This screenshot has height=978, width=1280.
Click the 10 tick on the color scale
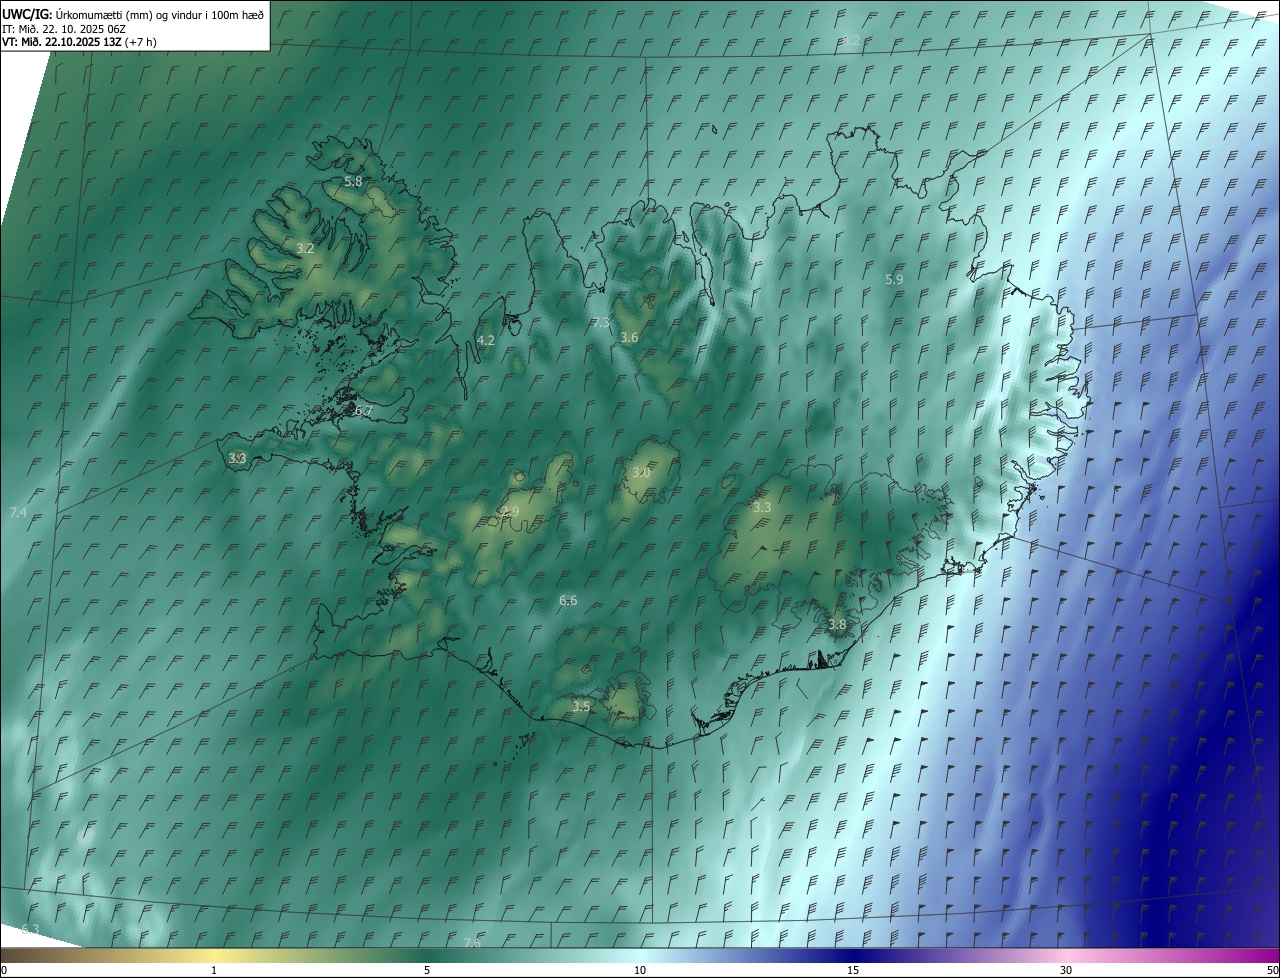tap(640, 970)
